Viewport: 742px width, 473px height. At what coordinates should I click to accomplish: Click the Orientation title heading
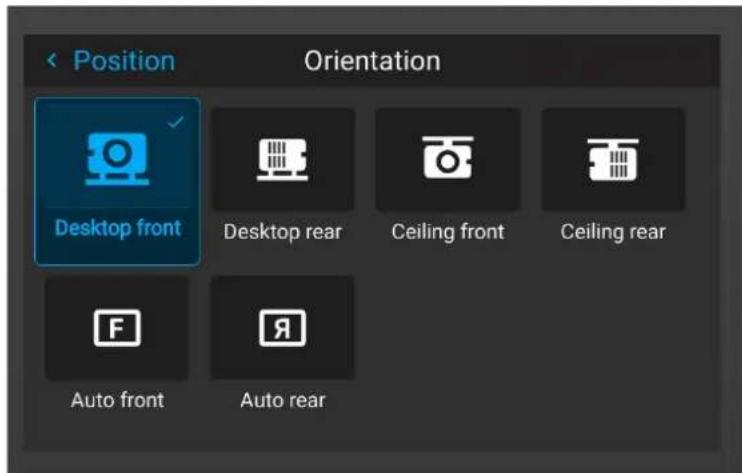(x=372, y=61)
